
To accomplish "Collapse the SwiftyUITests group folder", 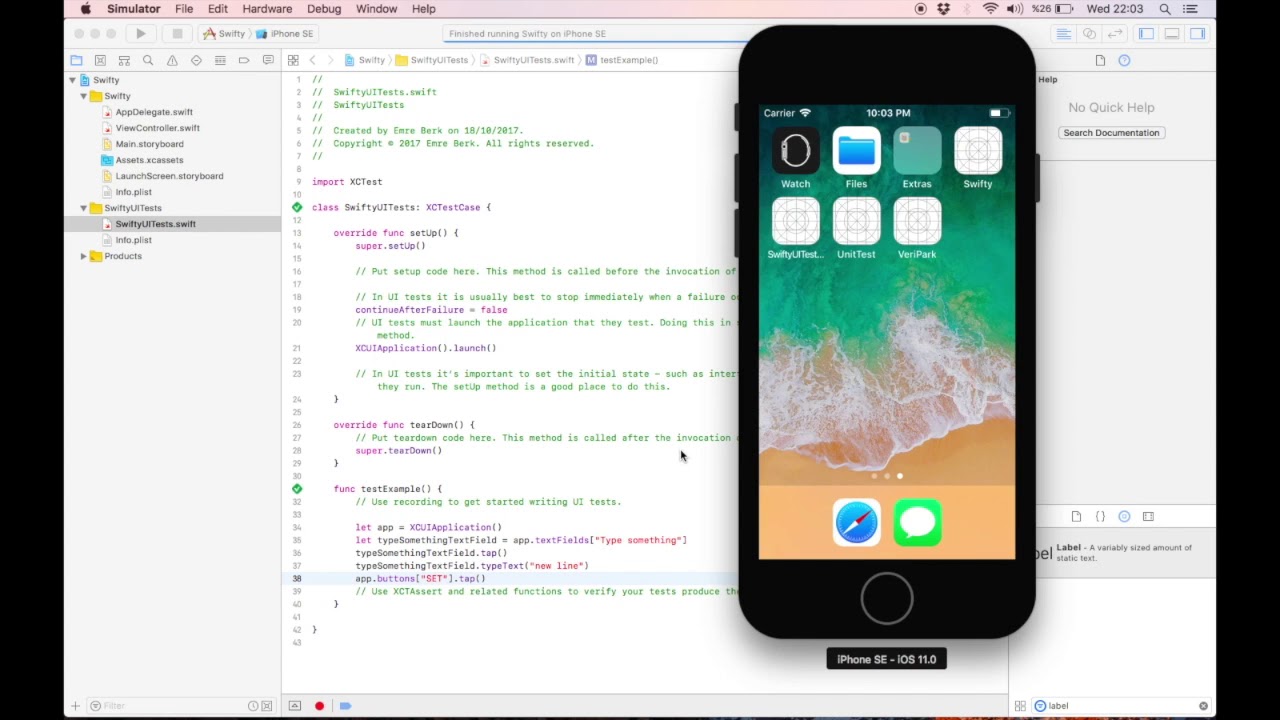I will (84, 208).
